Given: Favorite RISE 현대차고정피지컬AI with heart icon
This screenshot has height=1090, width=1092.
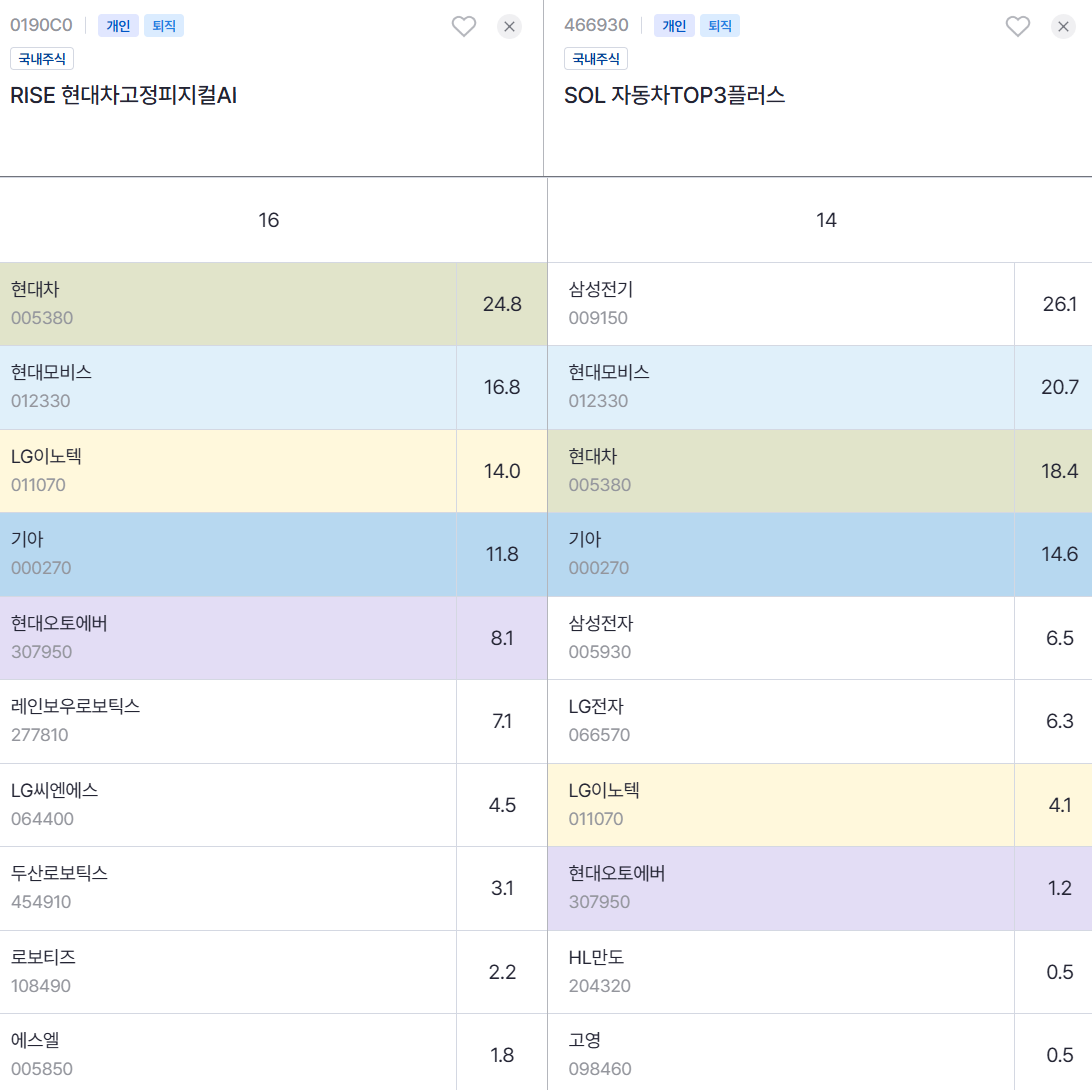Looking at the screenshot, I should tap(464, 26).
